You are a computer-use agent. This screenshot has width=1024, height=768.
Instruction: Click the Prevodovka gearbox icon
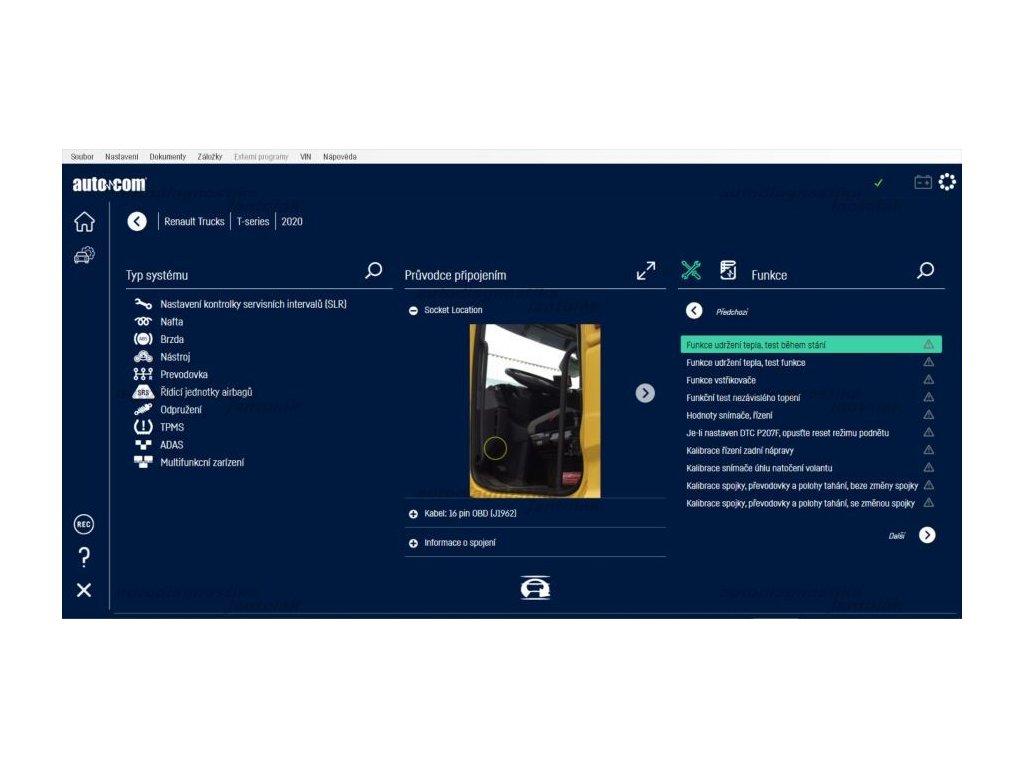click(143, 374)
